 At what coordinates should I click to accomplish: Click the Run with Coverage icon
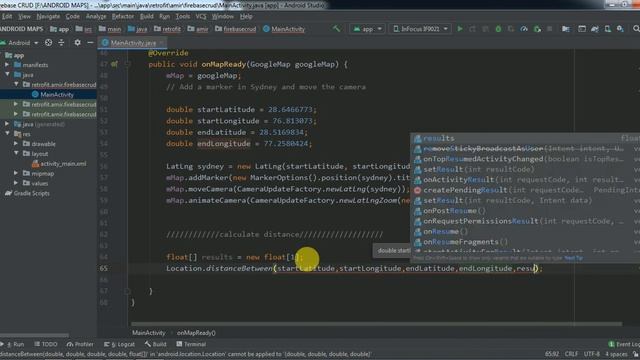511,29
